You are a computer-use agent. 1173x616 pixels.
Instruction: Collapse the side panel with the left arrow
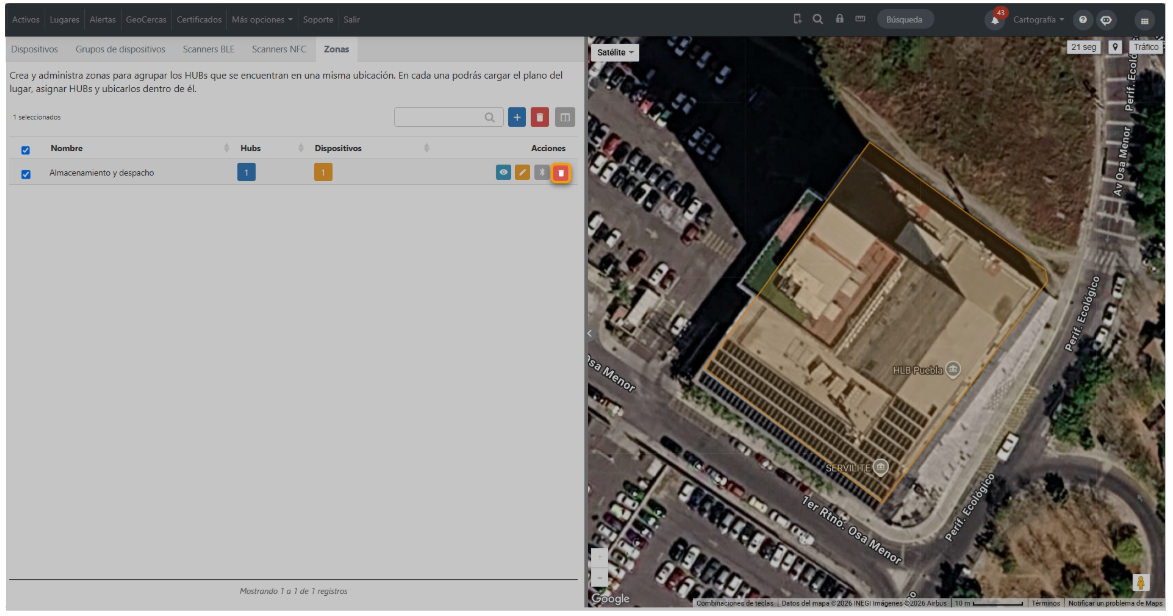(589, 333)
